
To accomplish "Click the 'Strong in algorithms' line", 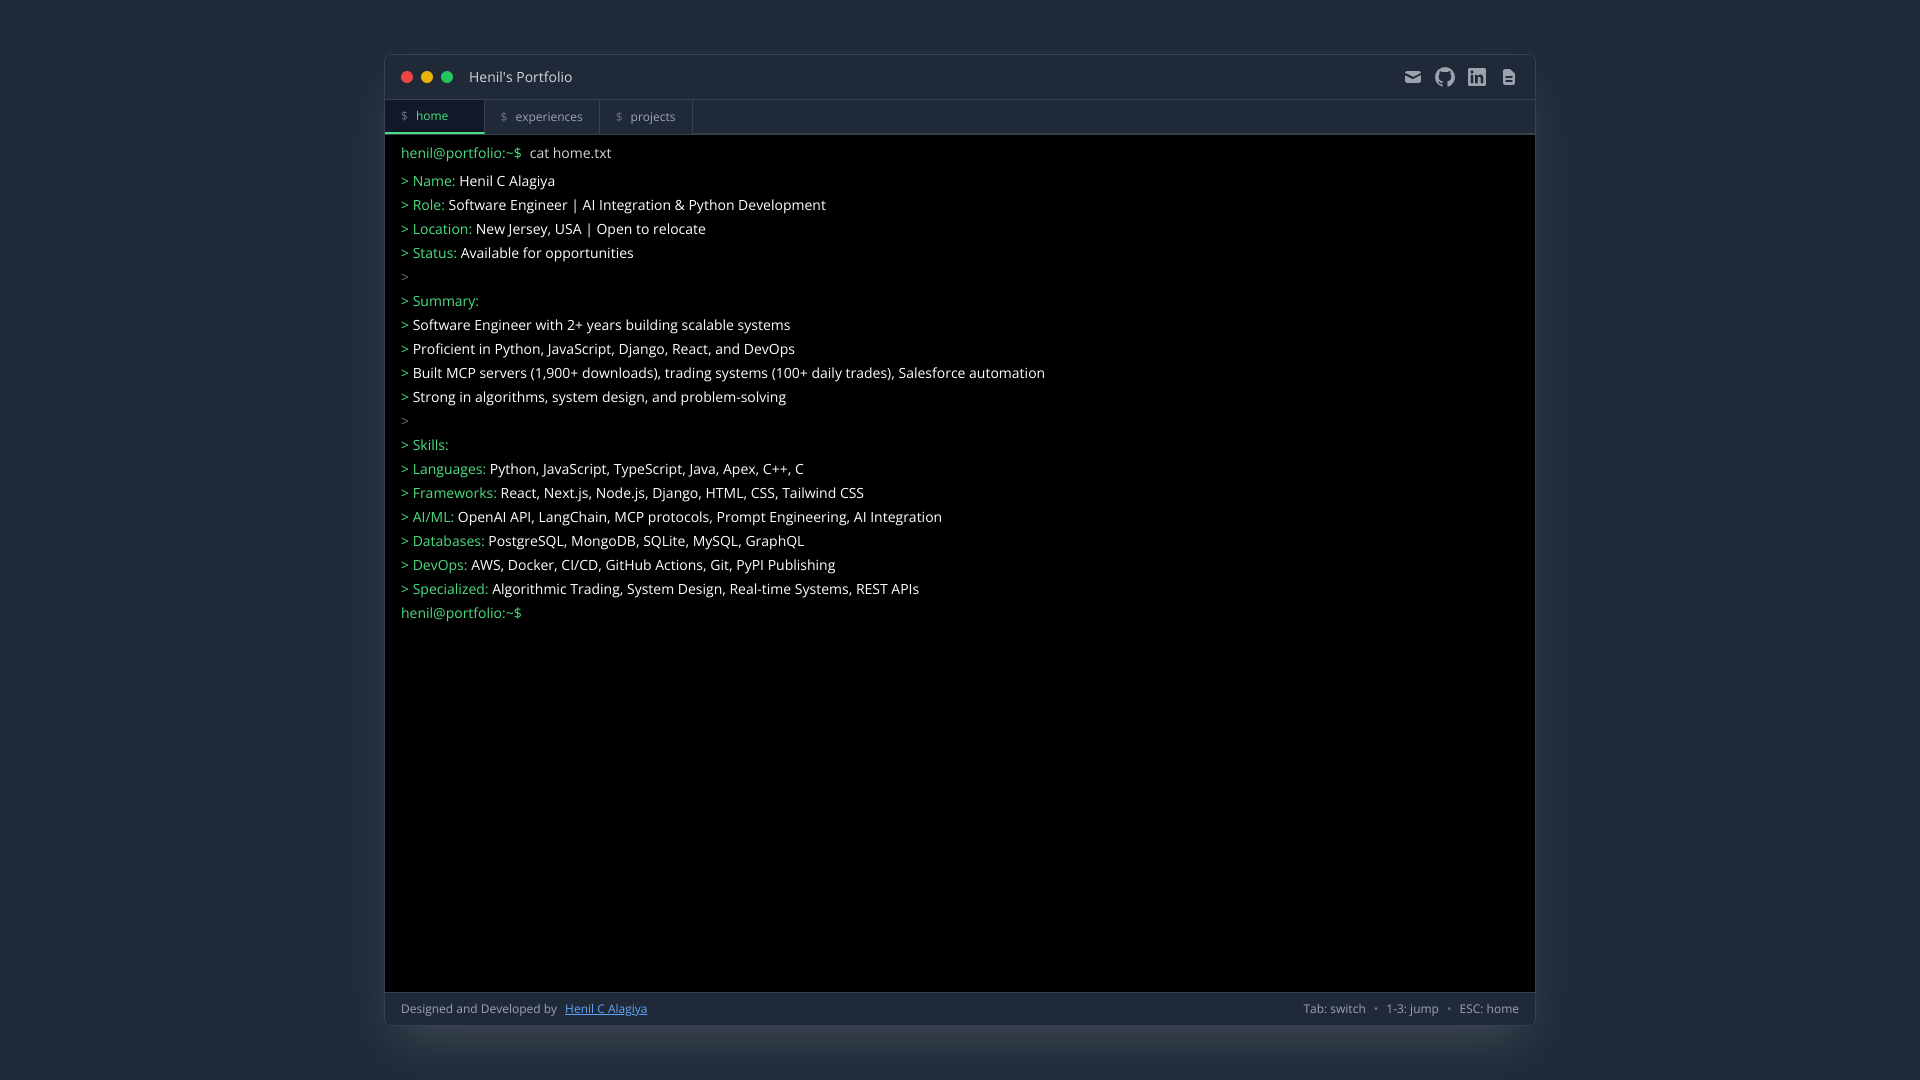I will tap(593, 397).
